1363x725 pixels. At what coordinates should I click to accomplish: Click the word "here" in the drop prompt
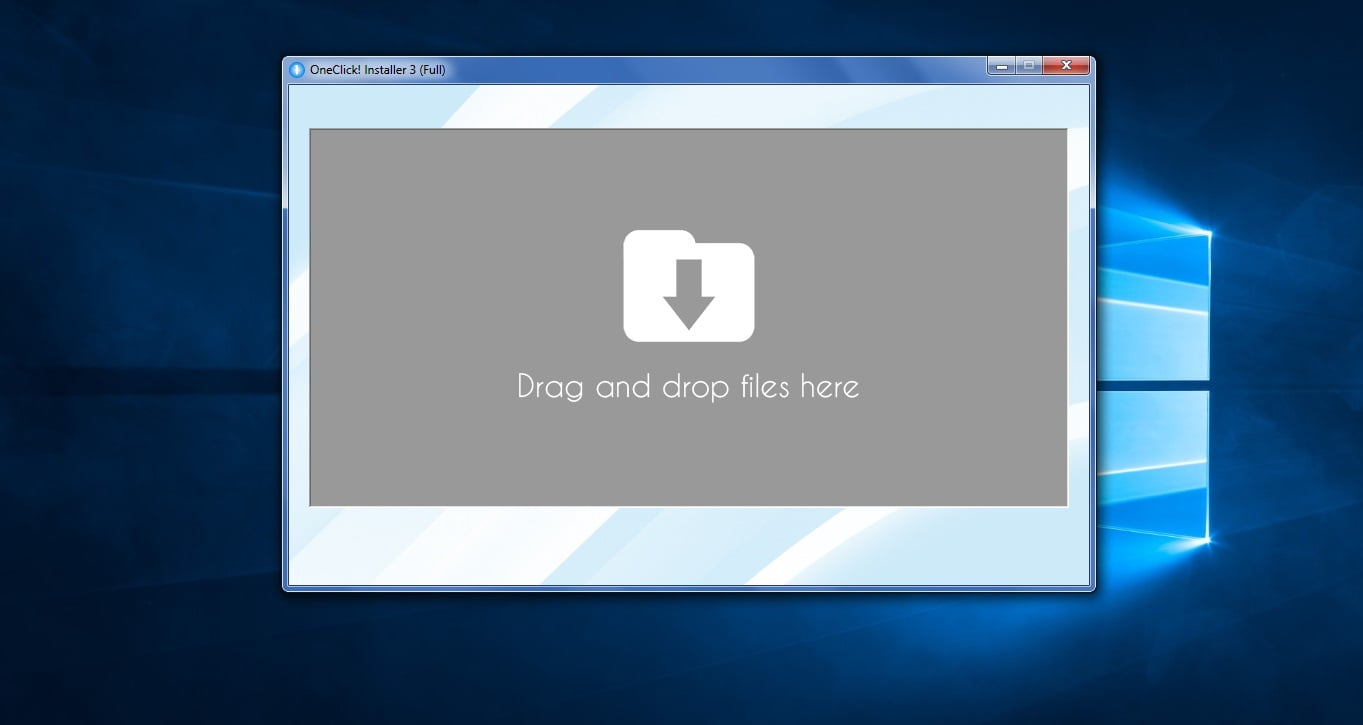[x=829, y=386]
